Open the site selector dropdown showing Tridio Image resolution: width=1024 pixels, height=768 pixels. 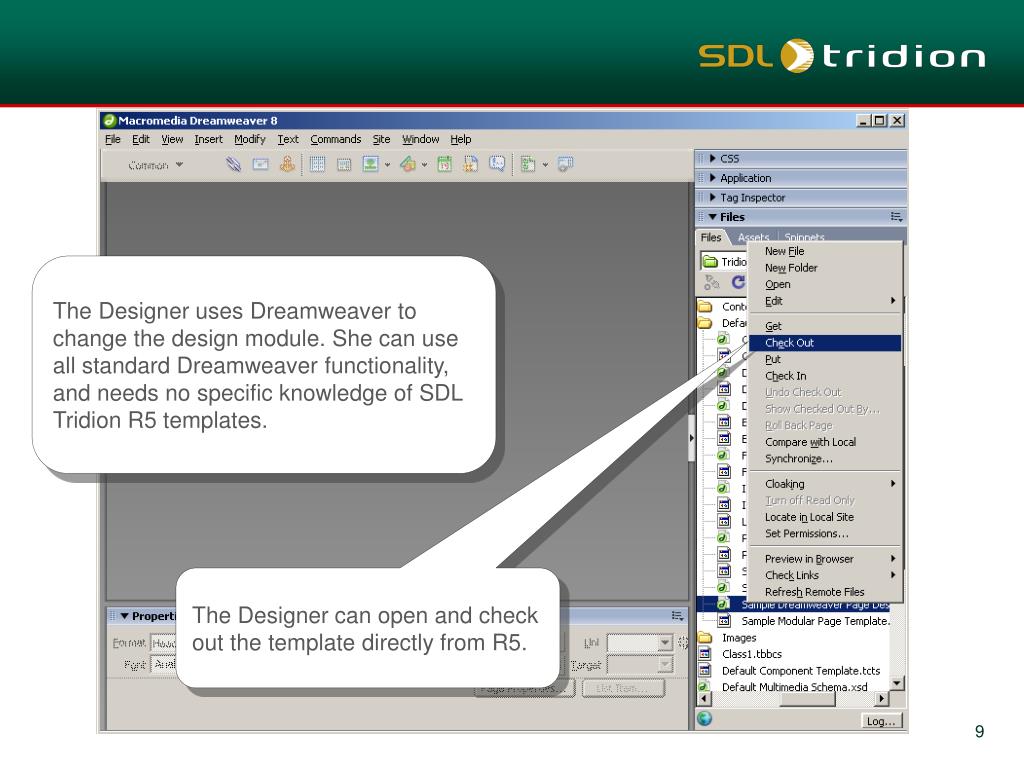pos(724,262)
